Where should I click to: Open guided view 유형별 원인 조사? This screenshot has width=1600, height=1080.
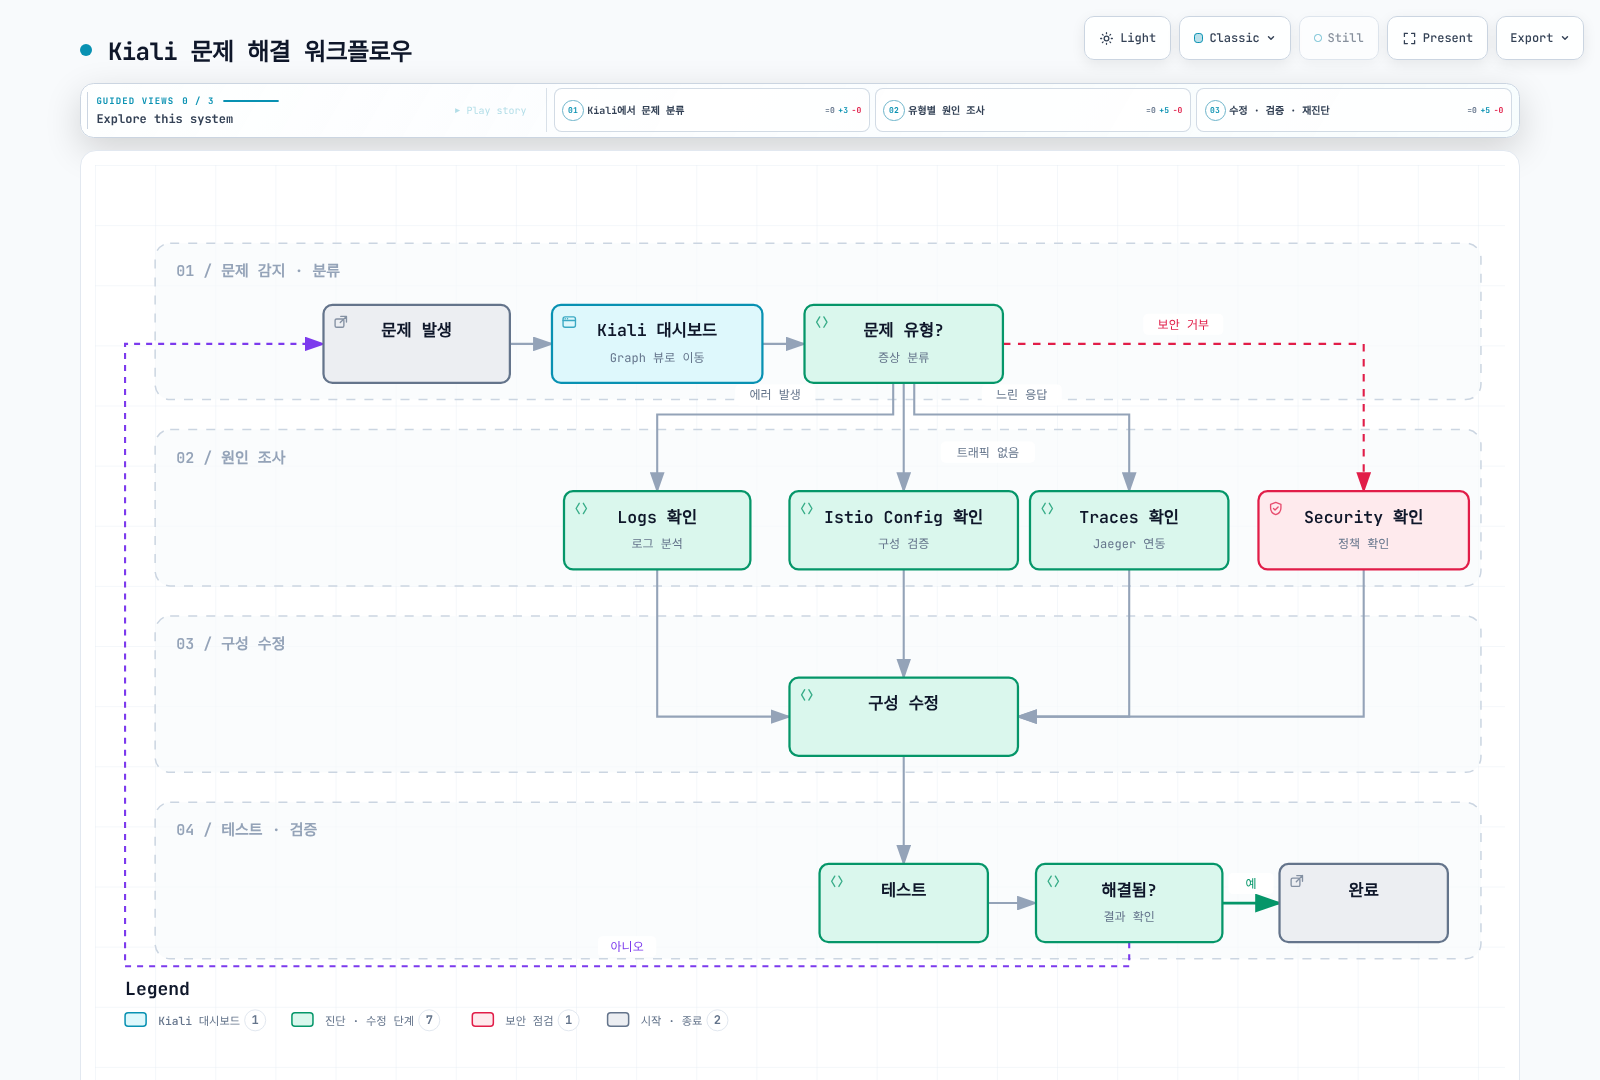click(x=1033, y=110)
